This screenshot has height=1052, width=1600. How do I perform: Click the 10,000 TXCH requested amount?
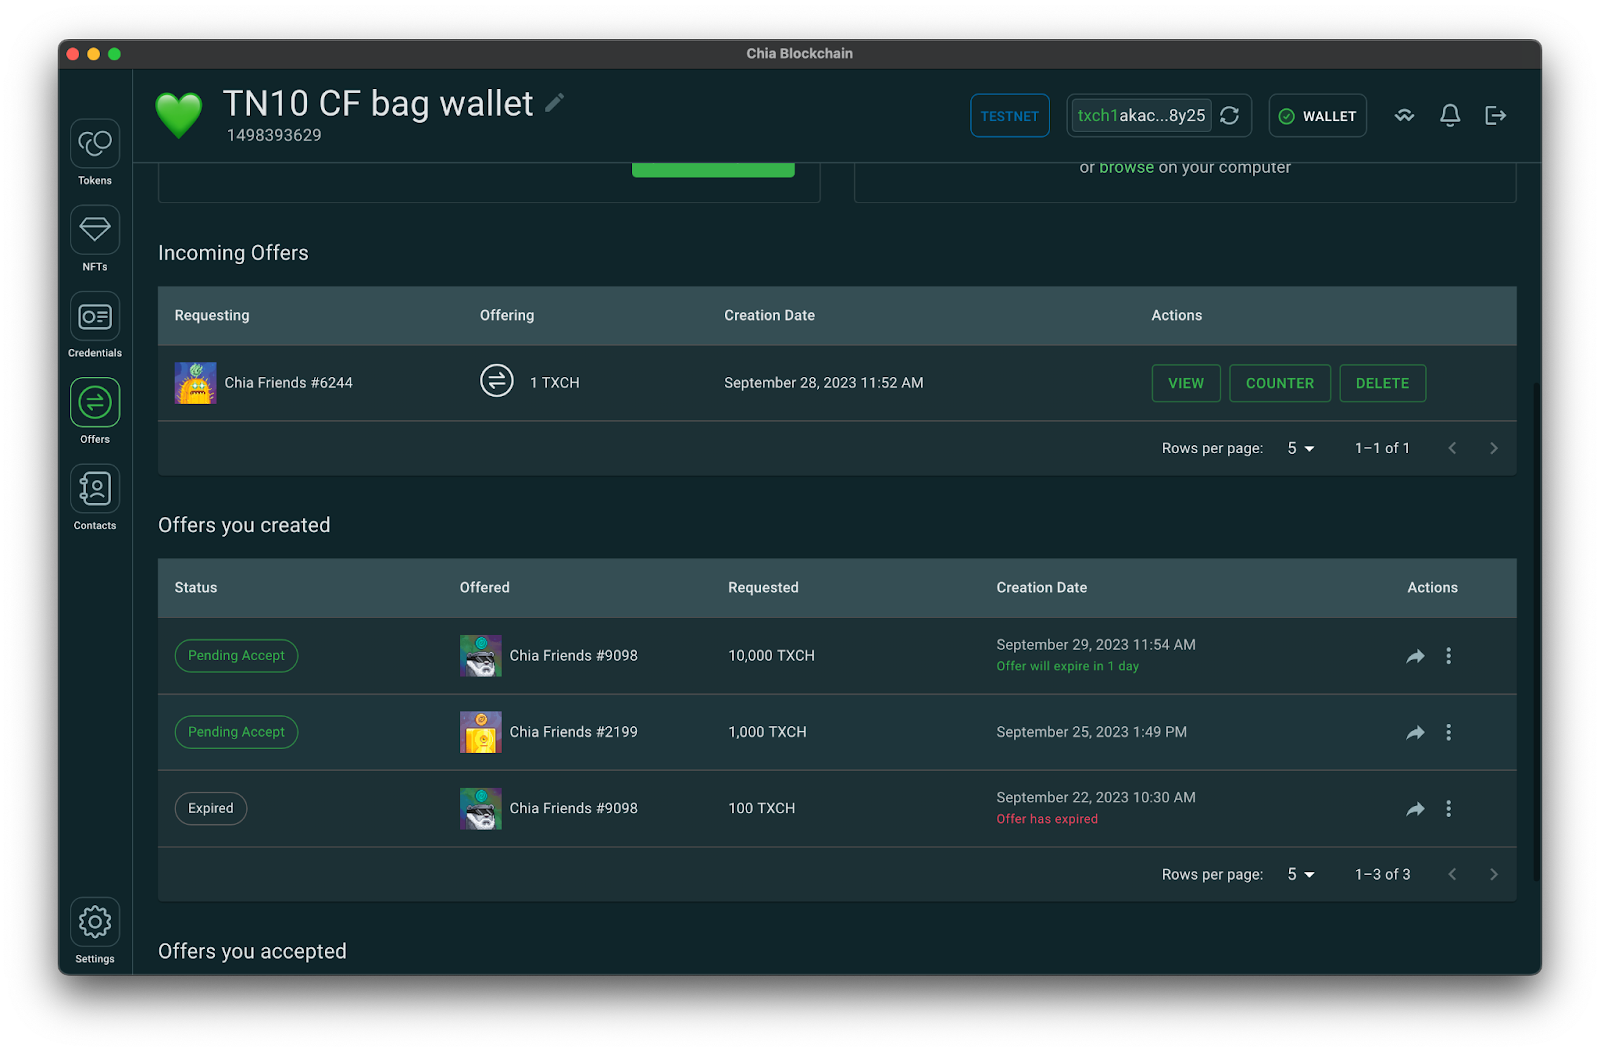771,656
